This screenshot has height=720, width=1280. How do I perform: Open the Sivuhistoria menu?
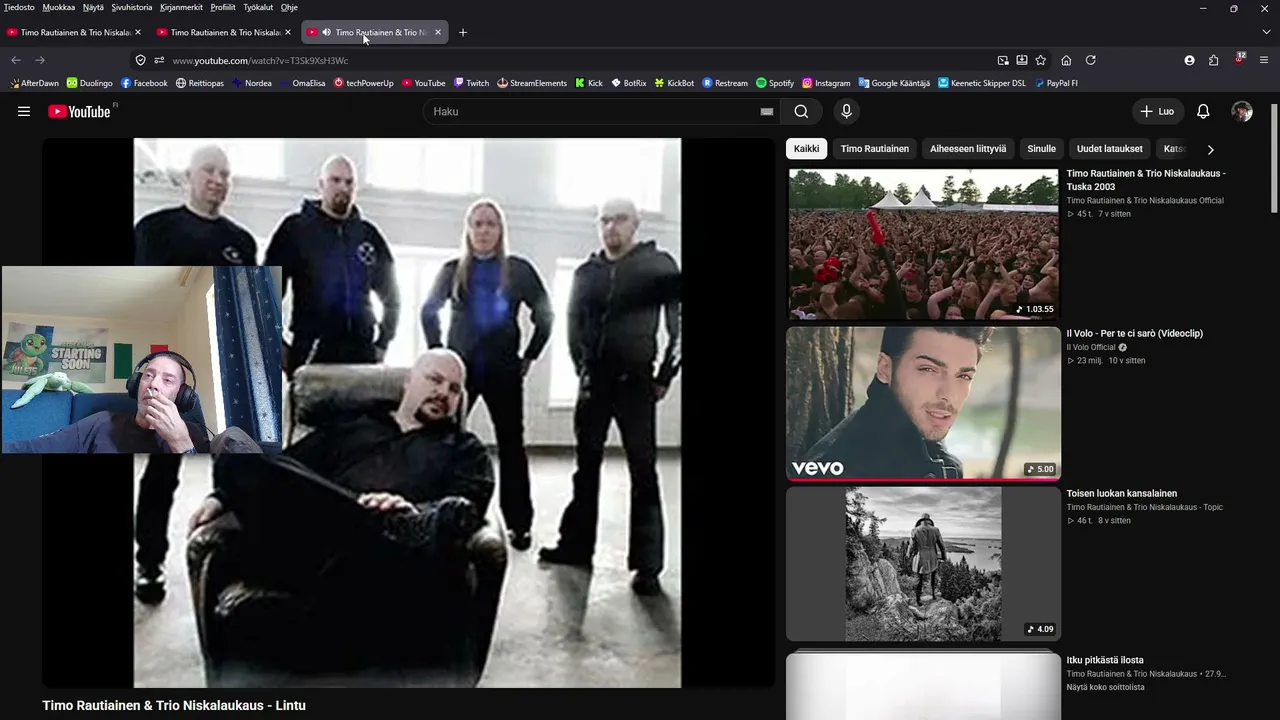coord(132,7)
